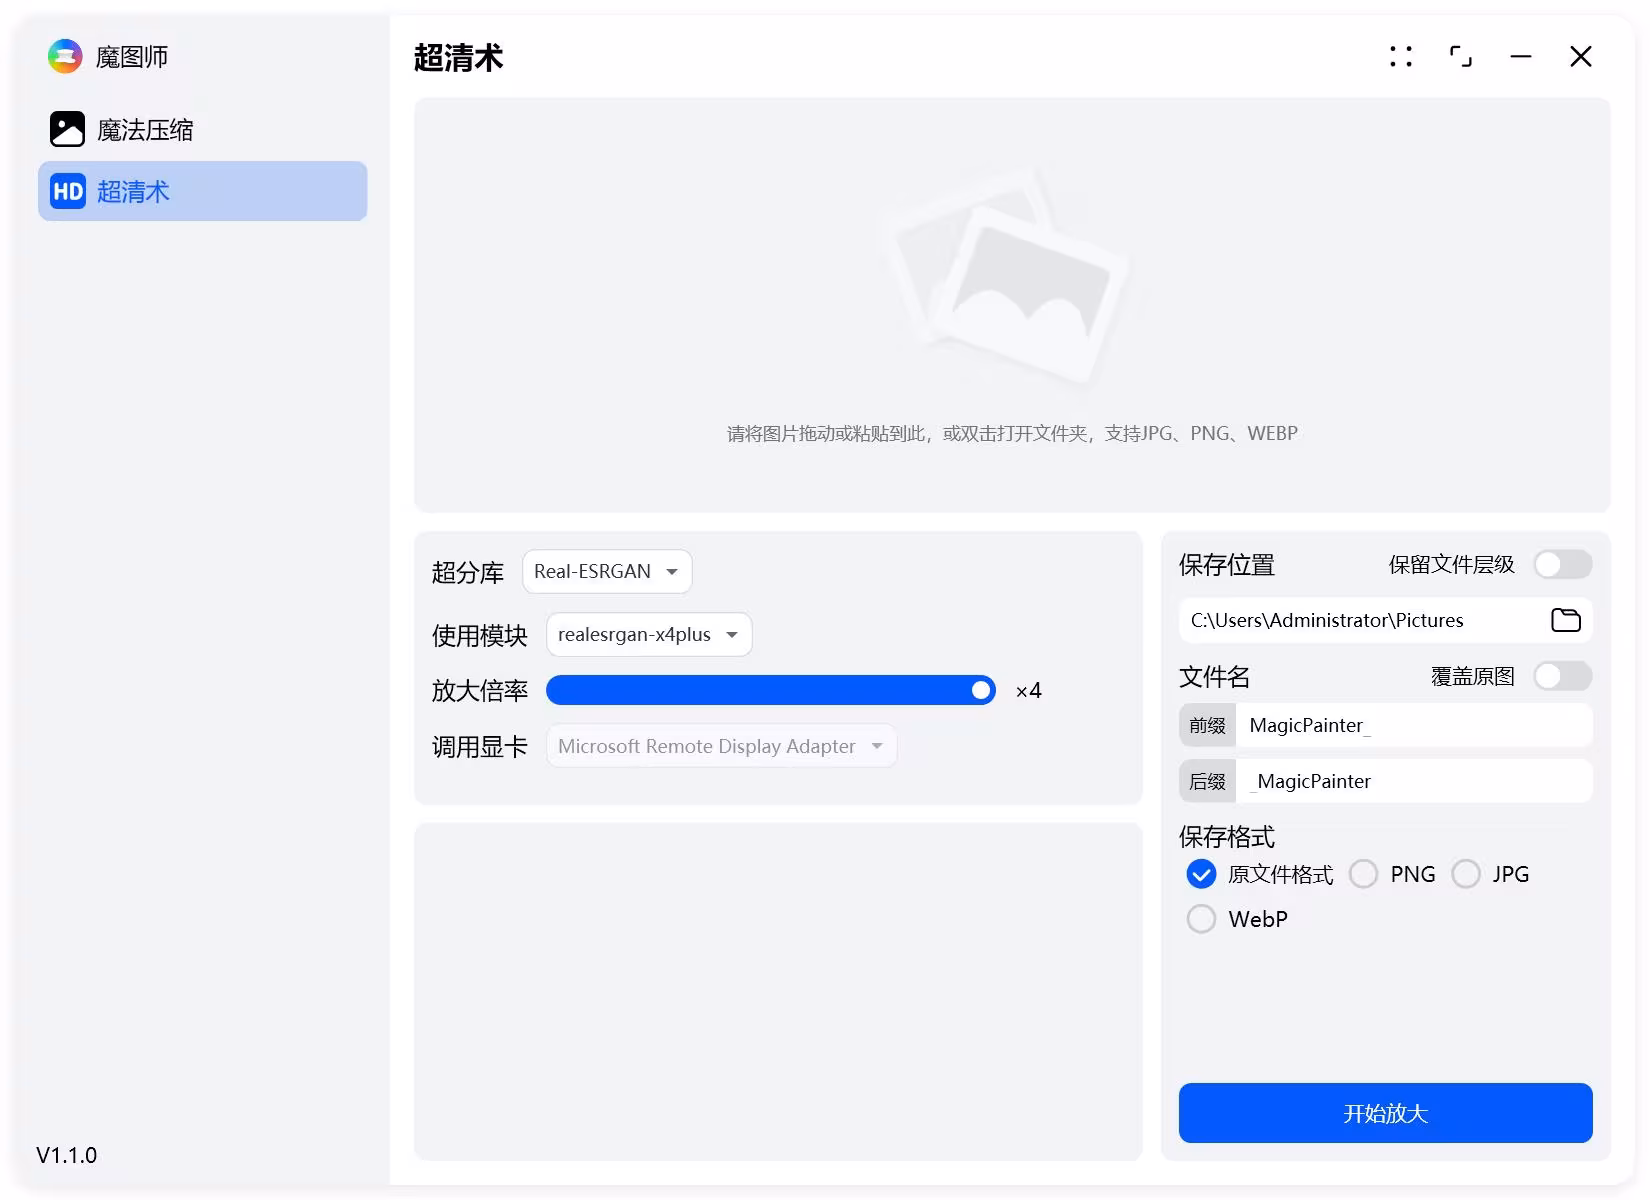
Task: Minimize the window using the dash icon
Action: click(1521, 57)
